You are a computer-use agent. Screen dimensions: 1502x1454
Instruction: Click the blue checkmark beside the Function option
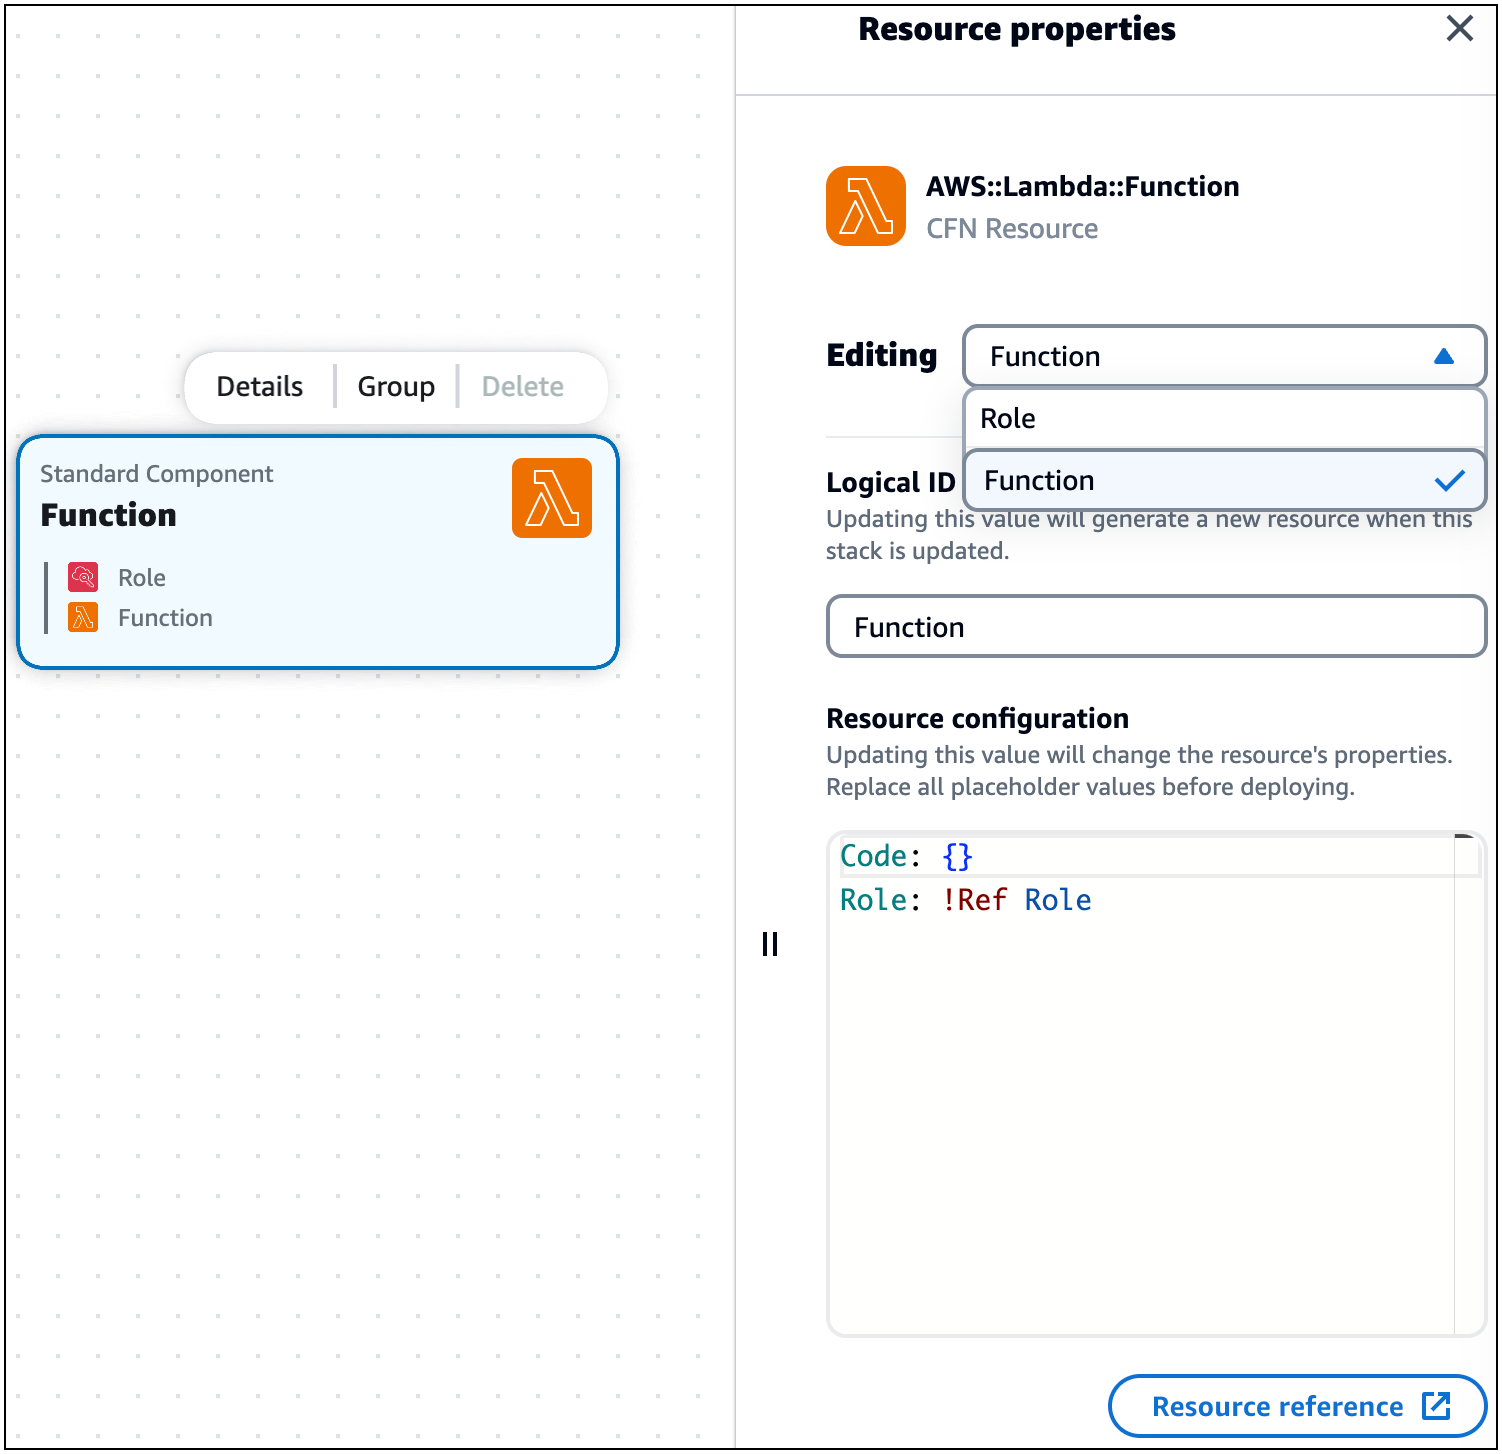pyautogui.click(x=1449, y=481)
